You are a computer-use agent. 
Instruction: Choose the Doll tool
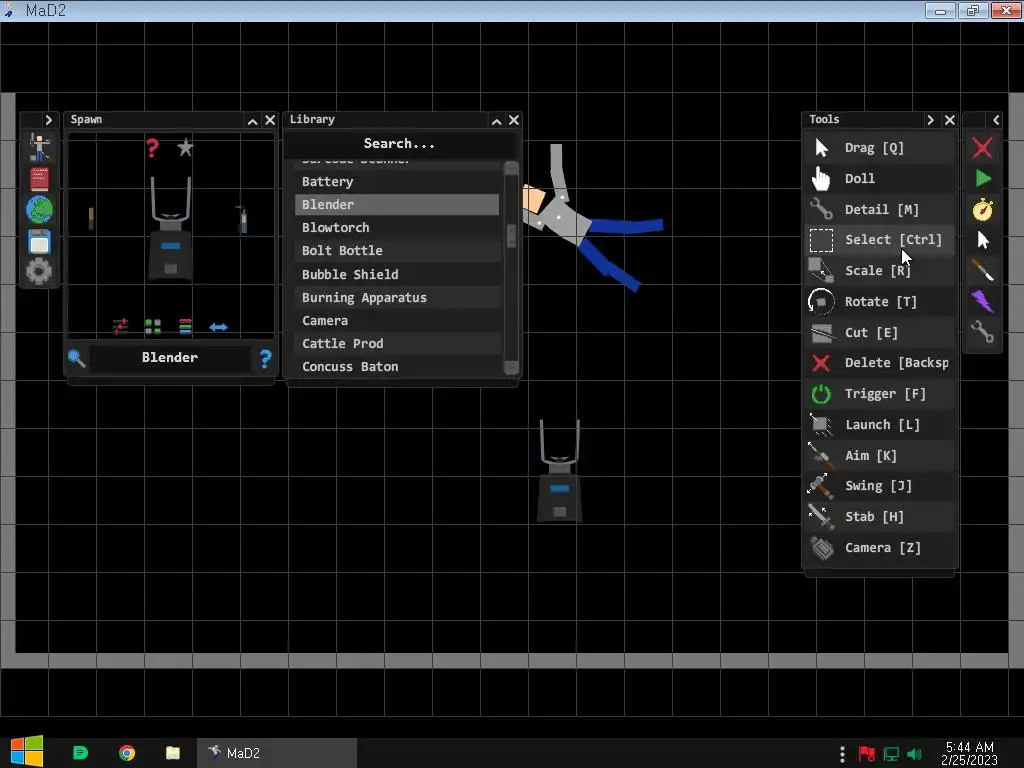click(880, 178)
